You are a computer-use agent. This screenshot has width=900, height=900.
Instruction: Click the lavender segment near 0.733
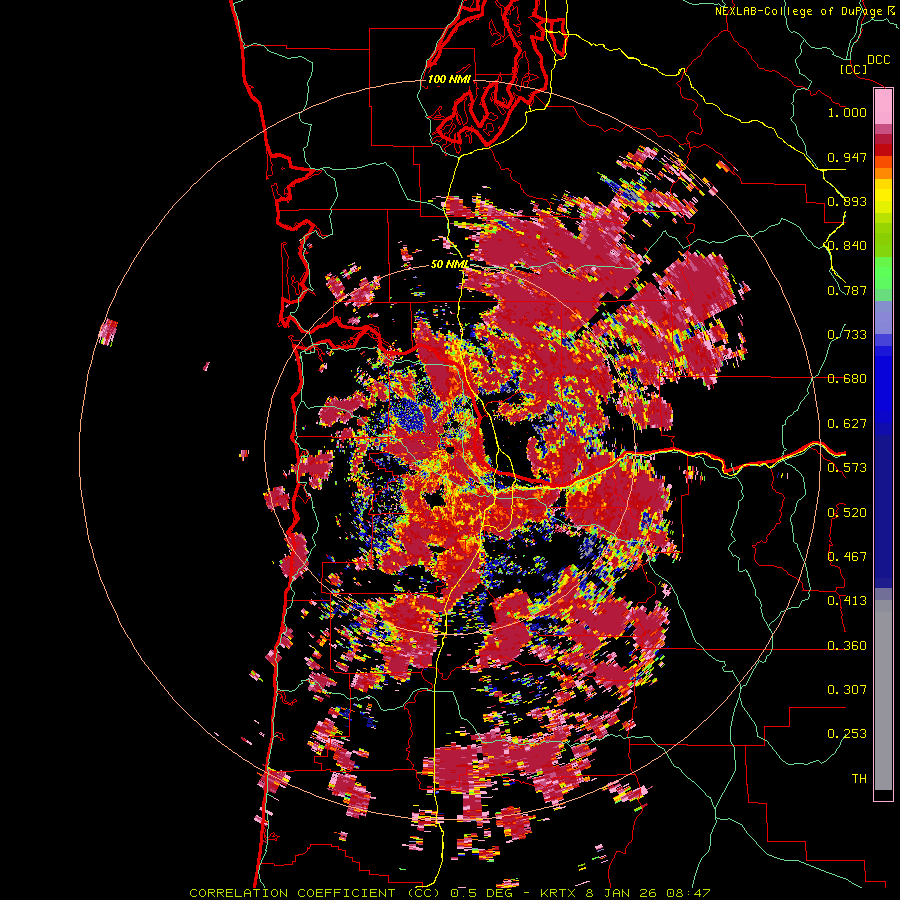pos(883,317)
